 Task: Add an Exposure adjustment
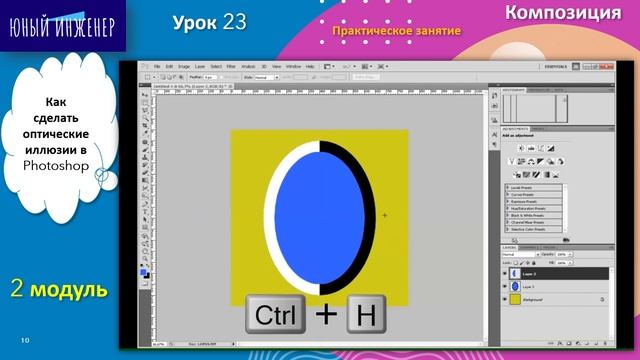coord(551,149)
